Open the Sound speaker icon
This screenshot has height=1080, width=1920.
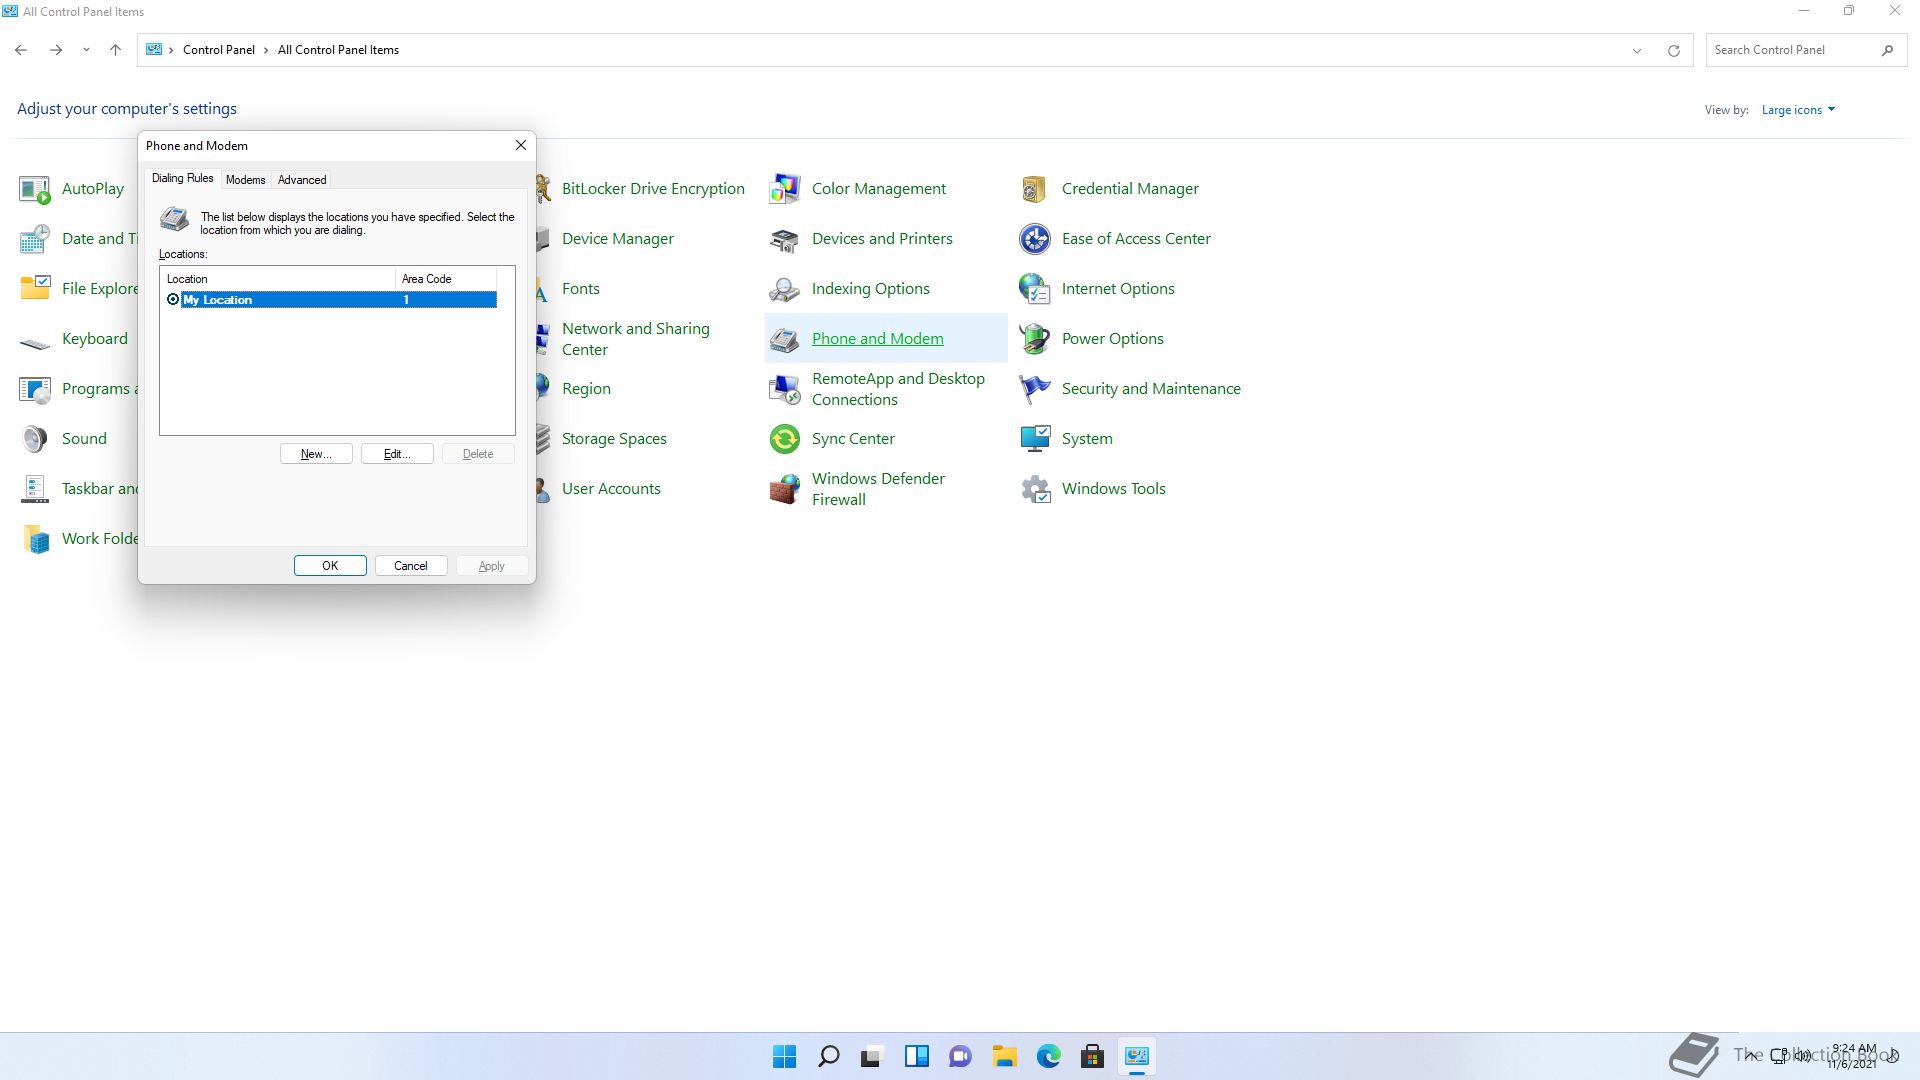click(x=35, y=439)
